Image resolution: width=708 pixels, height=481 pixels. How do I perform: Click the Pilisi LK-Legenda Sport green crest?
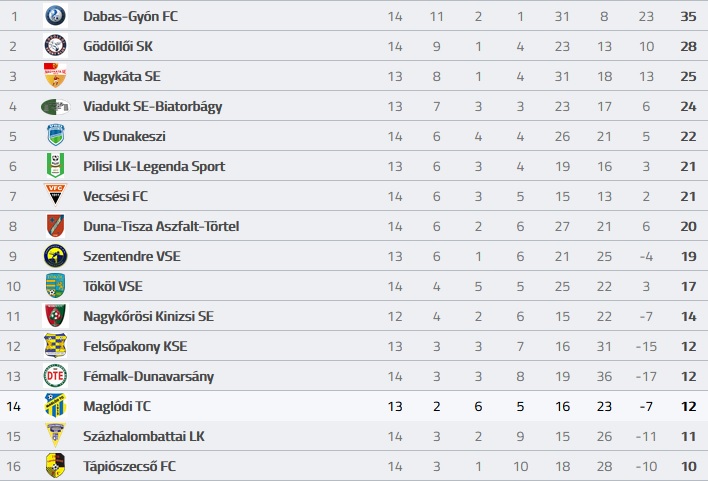(56, 166)
